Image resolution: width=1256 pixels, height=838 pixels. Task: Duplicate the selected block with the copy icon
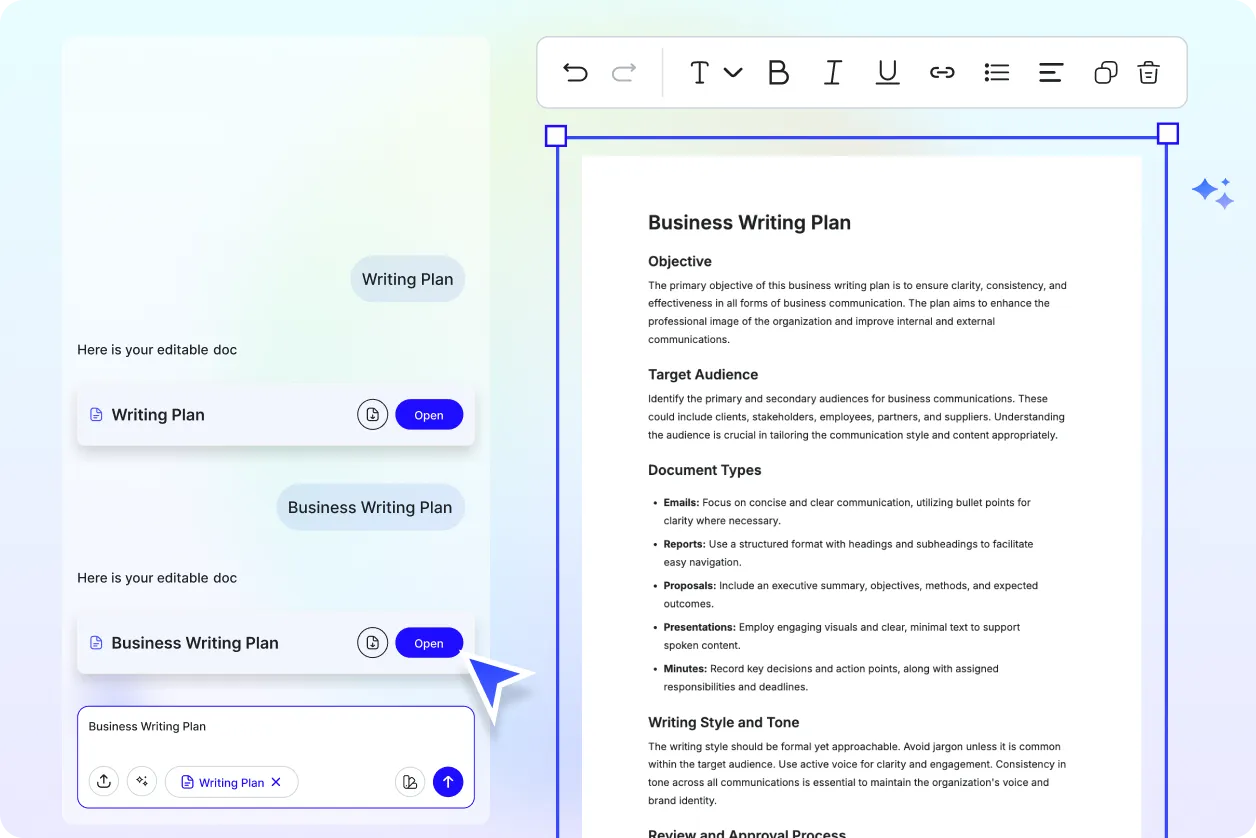coord(1105,72)
